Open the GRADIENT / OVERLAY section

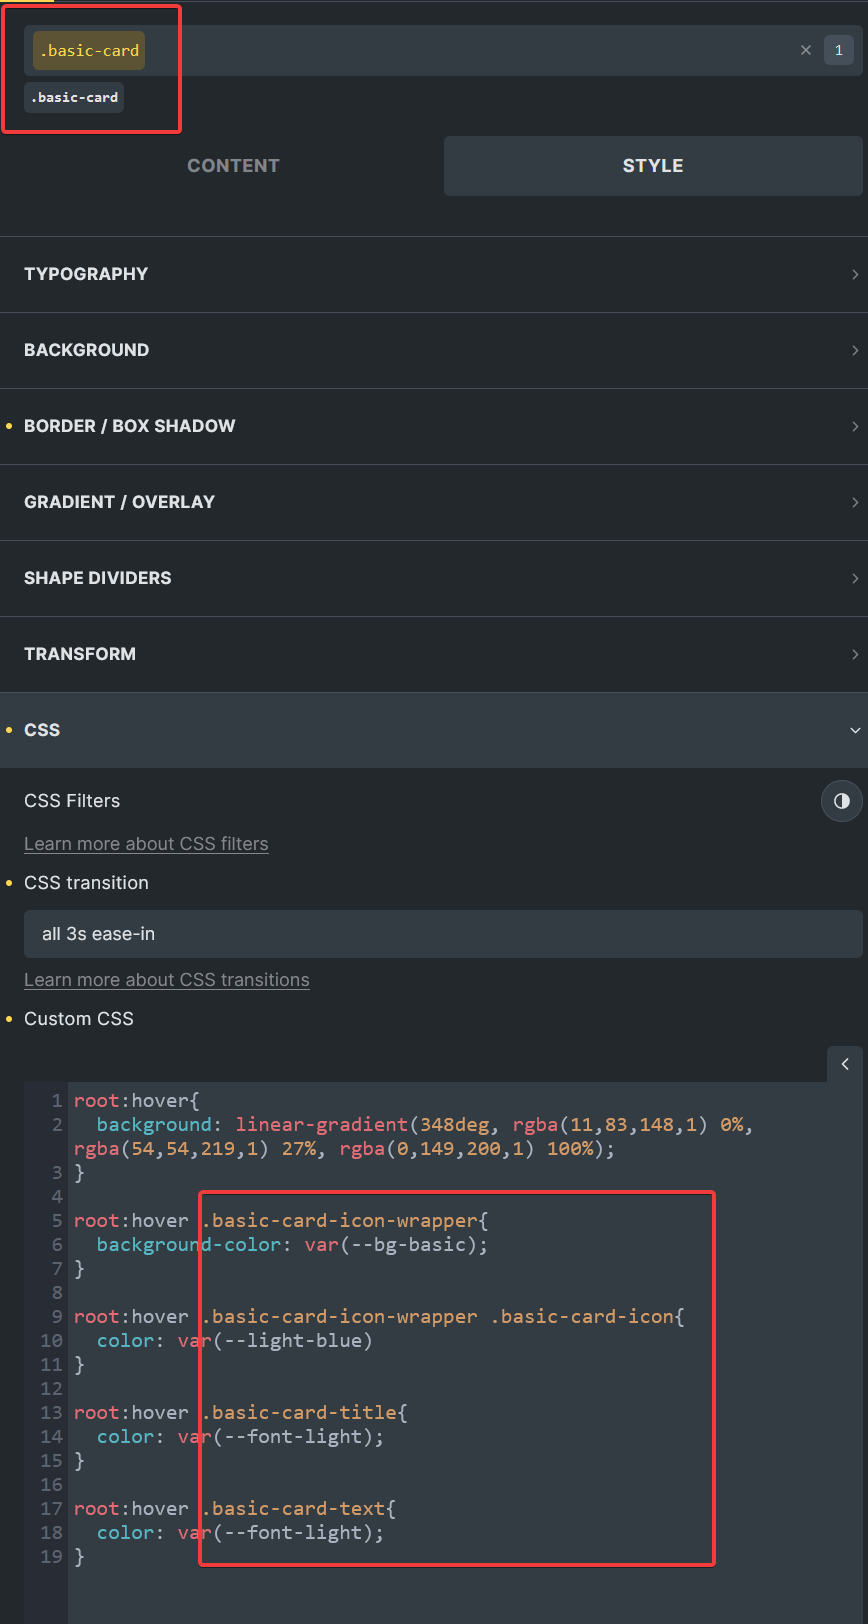[434, 502]
